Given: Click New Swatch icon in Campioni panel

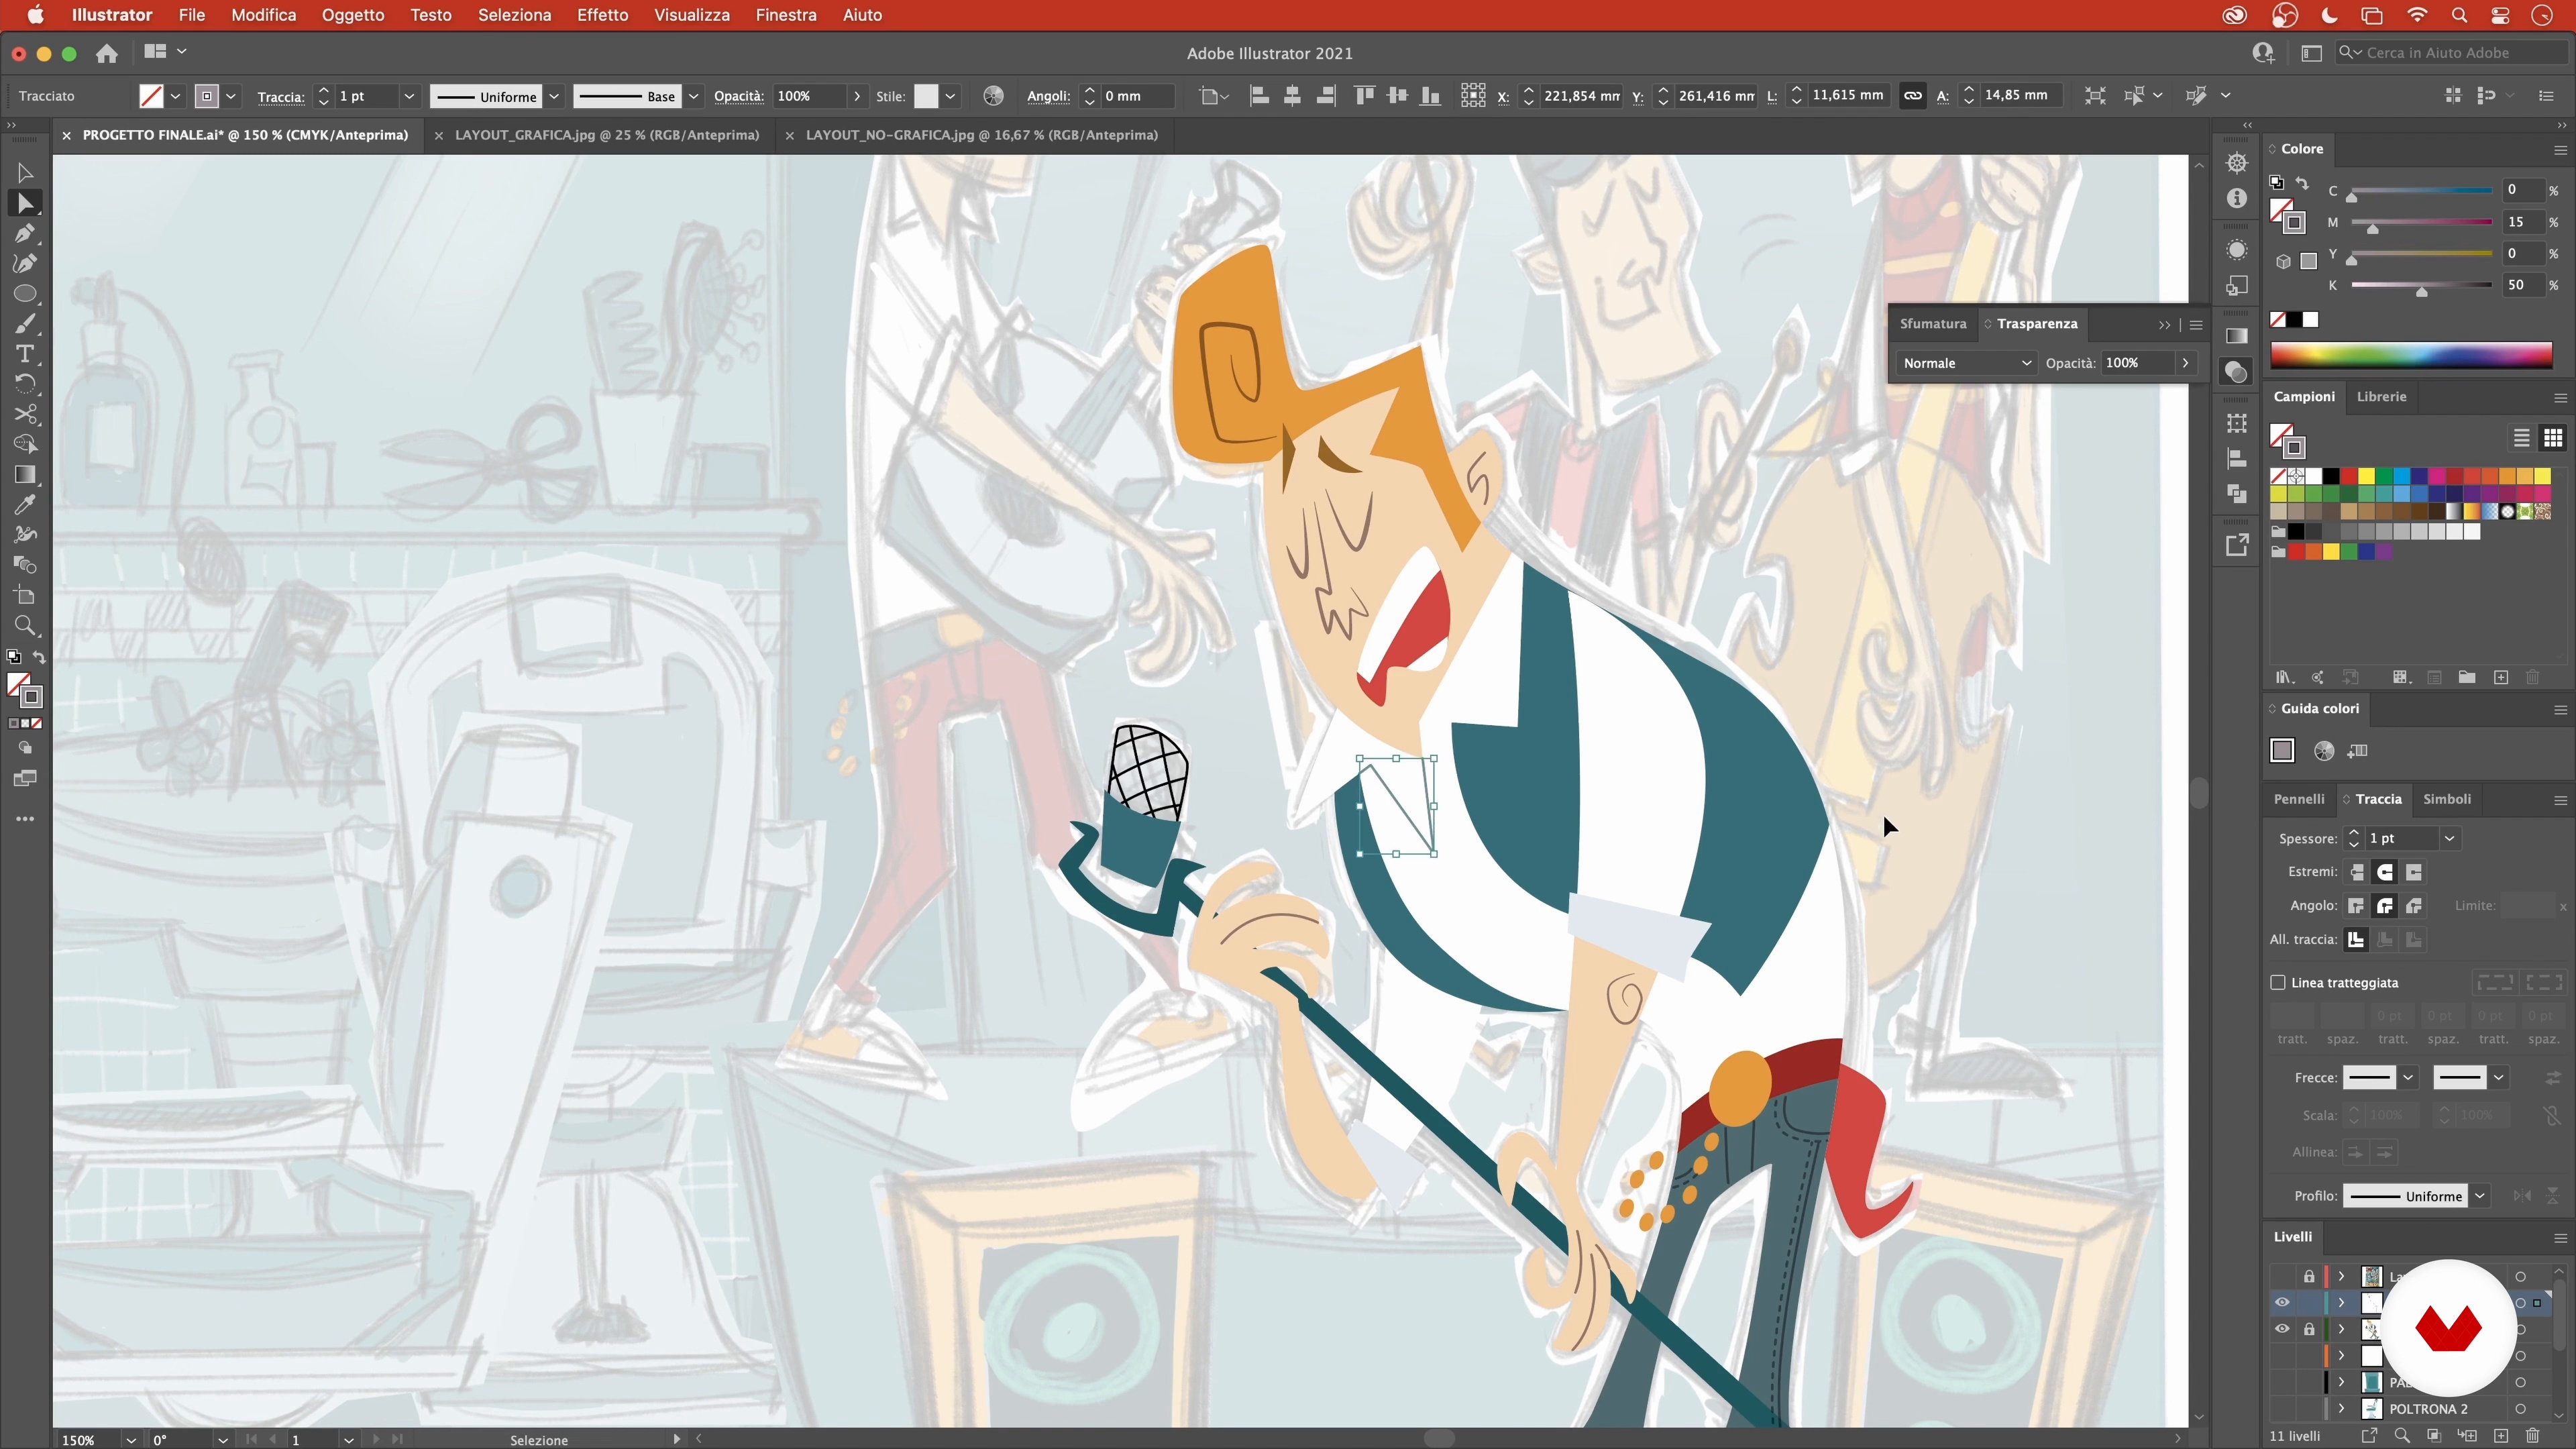Looking at the screenshot, I should [2501, 678].
